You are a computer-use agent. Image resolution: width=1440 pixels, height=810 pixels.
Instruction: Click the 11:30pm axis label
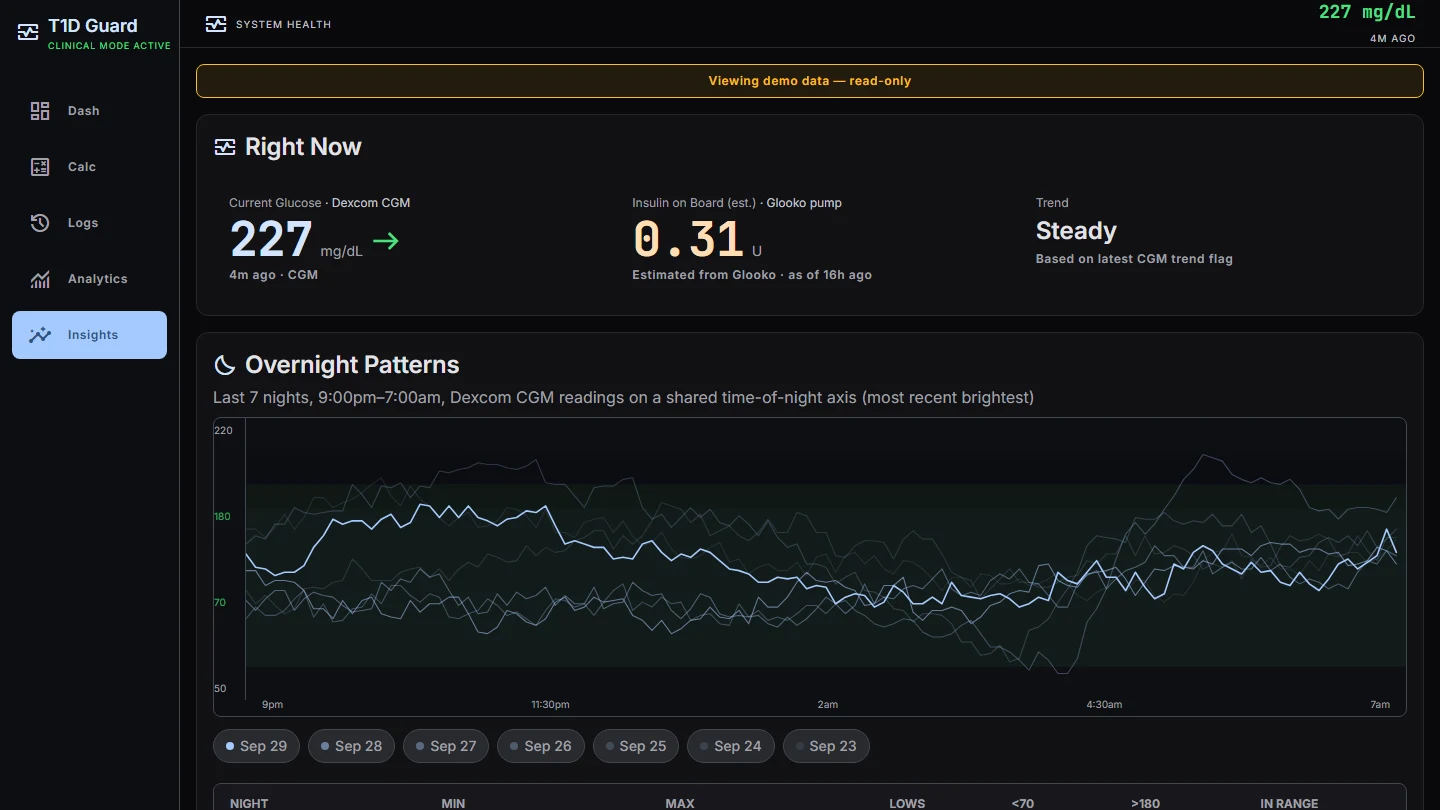550,705
